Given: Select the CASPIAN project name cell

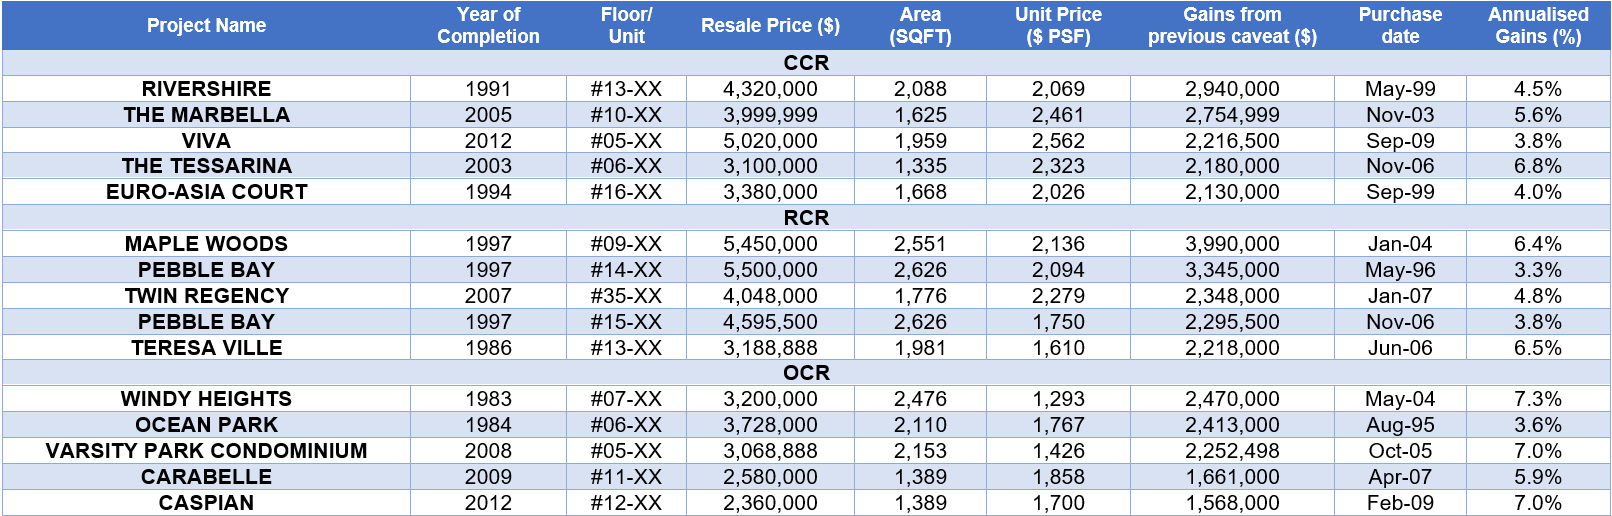Looking at the screenshot, I should [206, 503].
